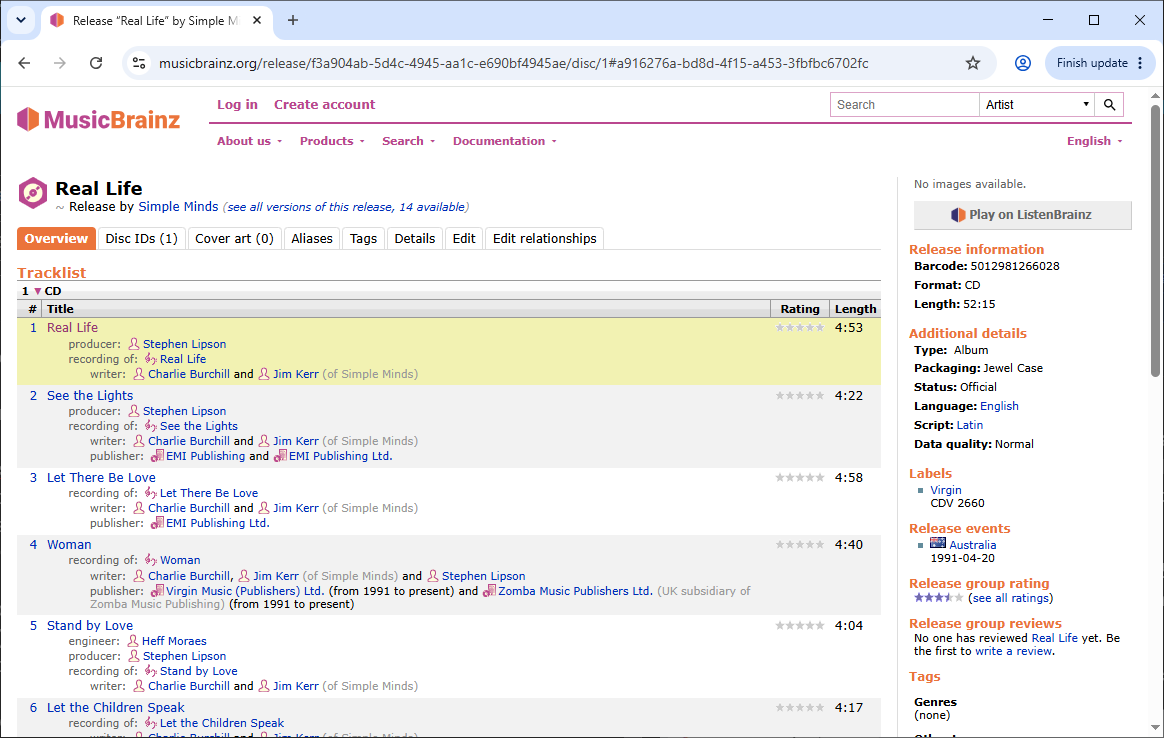Click the 'see all ratings' link

(x=1010, y=598)
